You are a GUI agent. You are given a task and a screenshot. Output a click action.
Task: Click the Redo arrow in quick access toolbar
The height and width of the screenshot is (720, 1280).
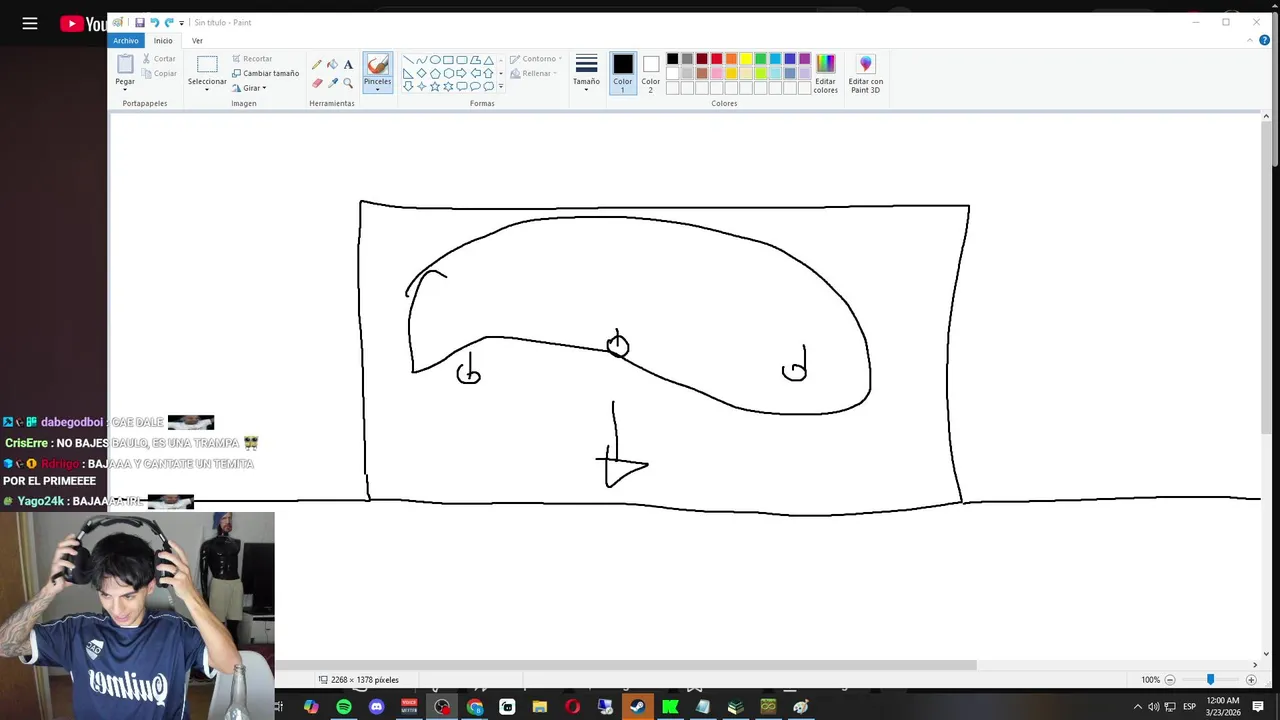click(168, 22)
